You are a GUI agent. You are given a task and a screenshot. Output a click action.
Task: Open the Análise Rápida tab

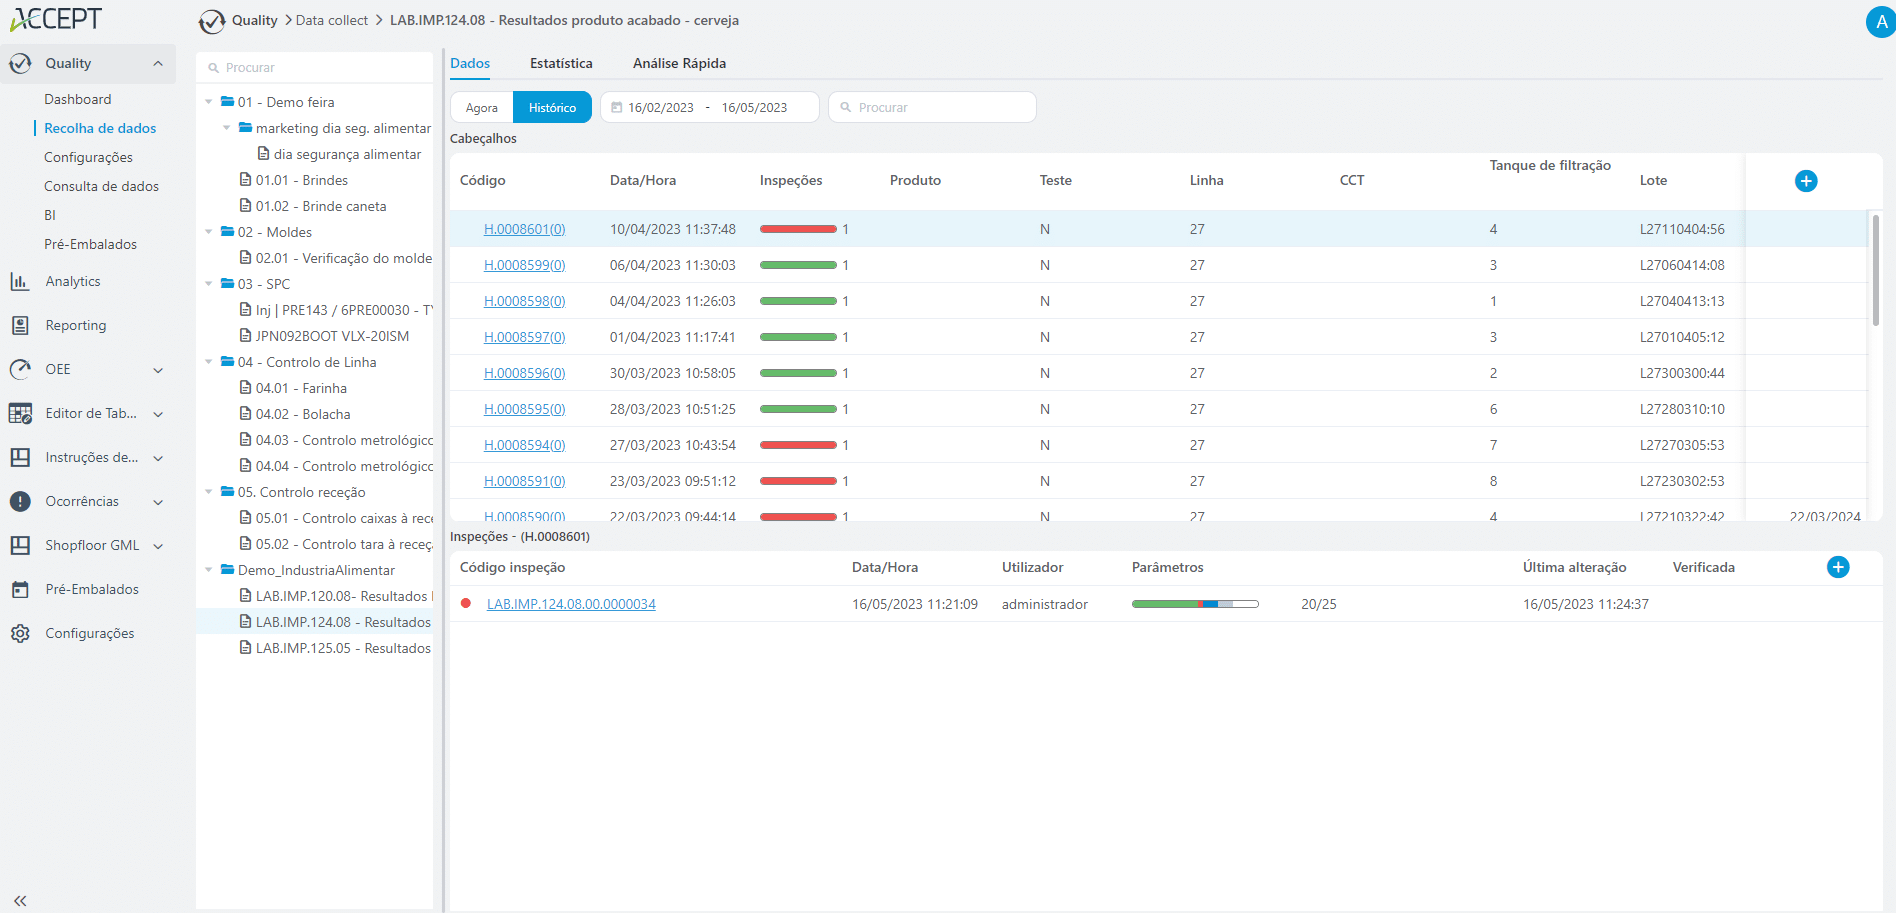tap(679, 64)
